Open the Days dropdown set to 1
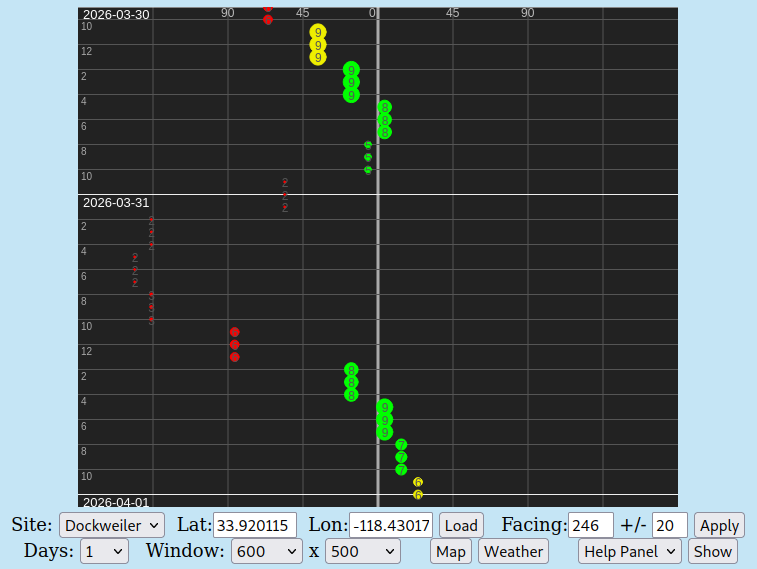Screen dimensions: 757x569 tap(104, 551)
